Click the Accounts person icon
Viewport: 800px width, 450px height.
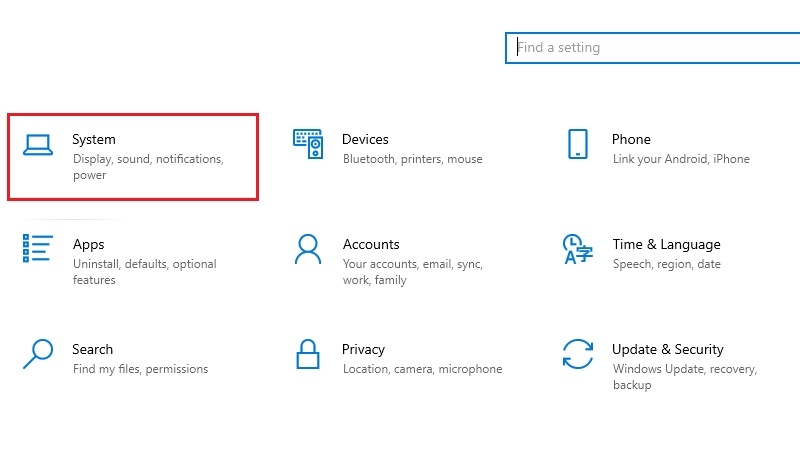(308, 249)
